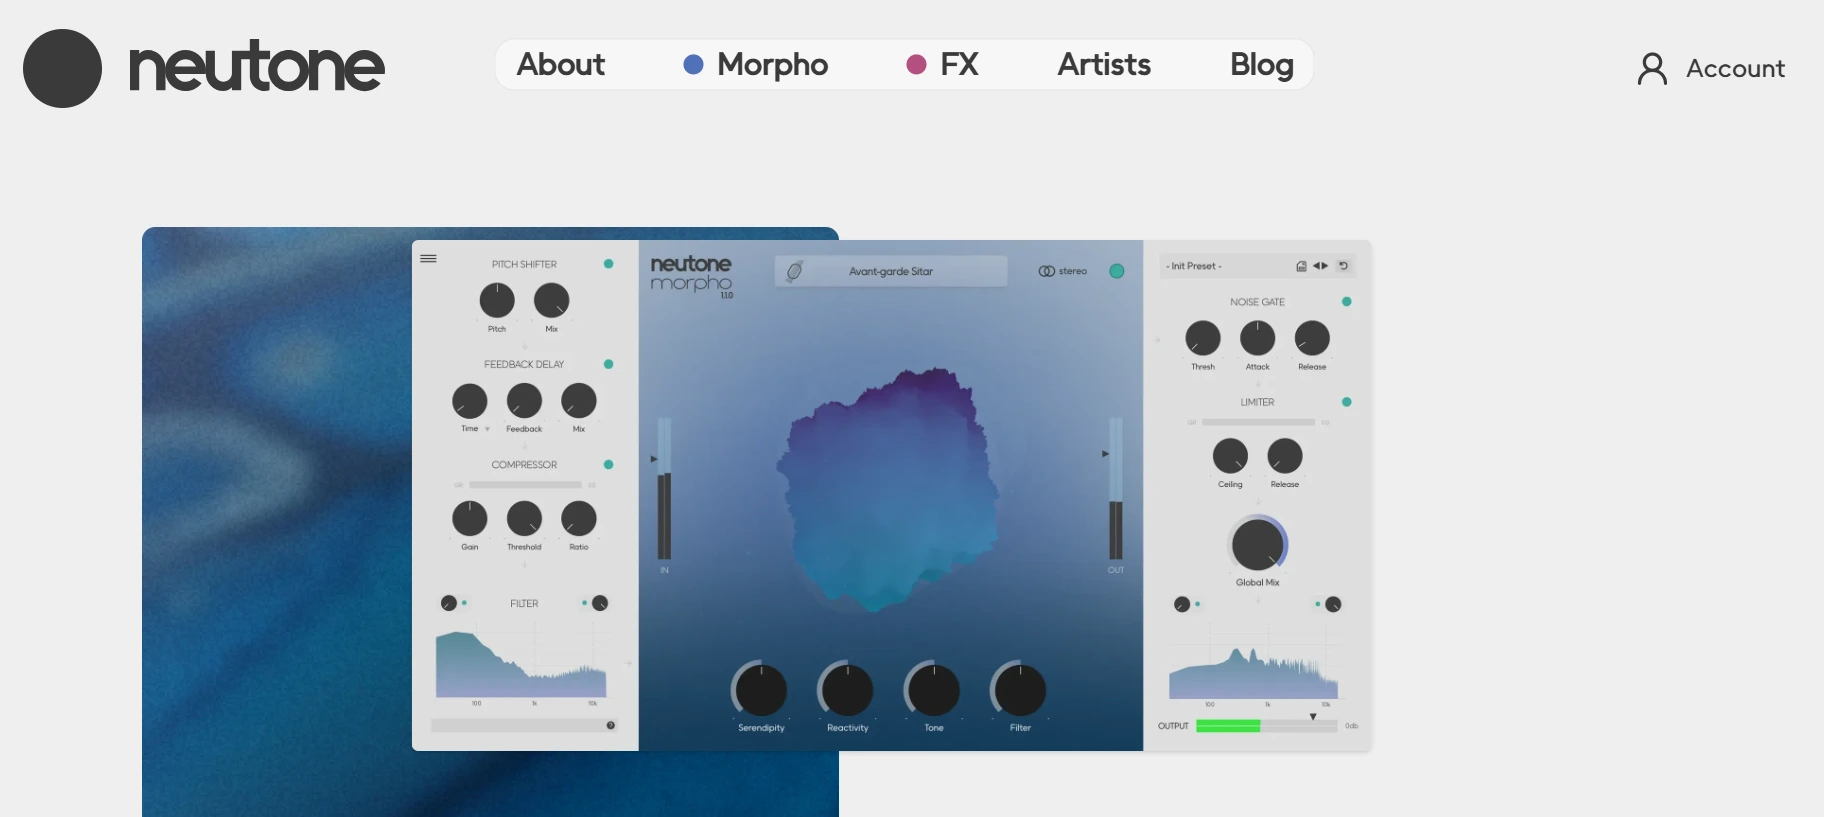
Task: Click the OUT level meter marker
Action: 1105,454
